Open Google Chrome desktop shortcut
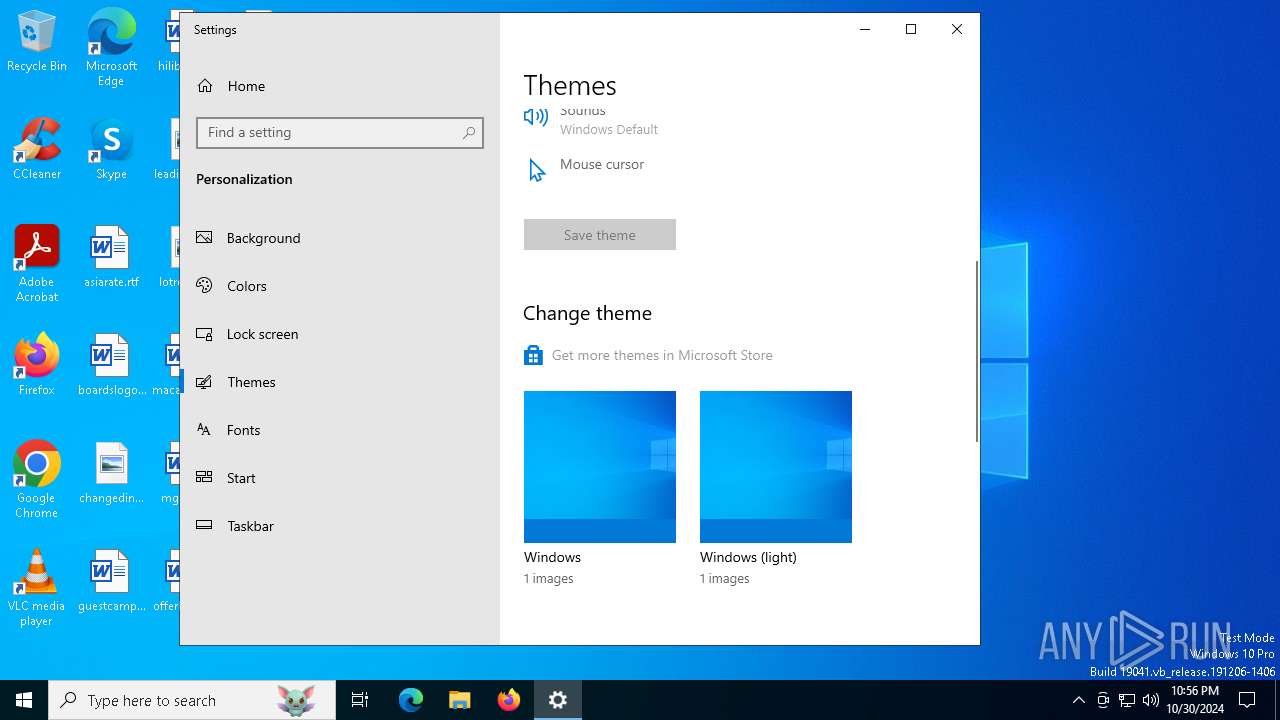1280x720 pixels. 37,480
